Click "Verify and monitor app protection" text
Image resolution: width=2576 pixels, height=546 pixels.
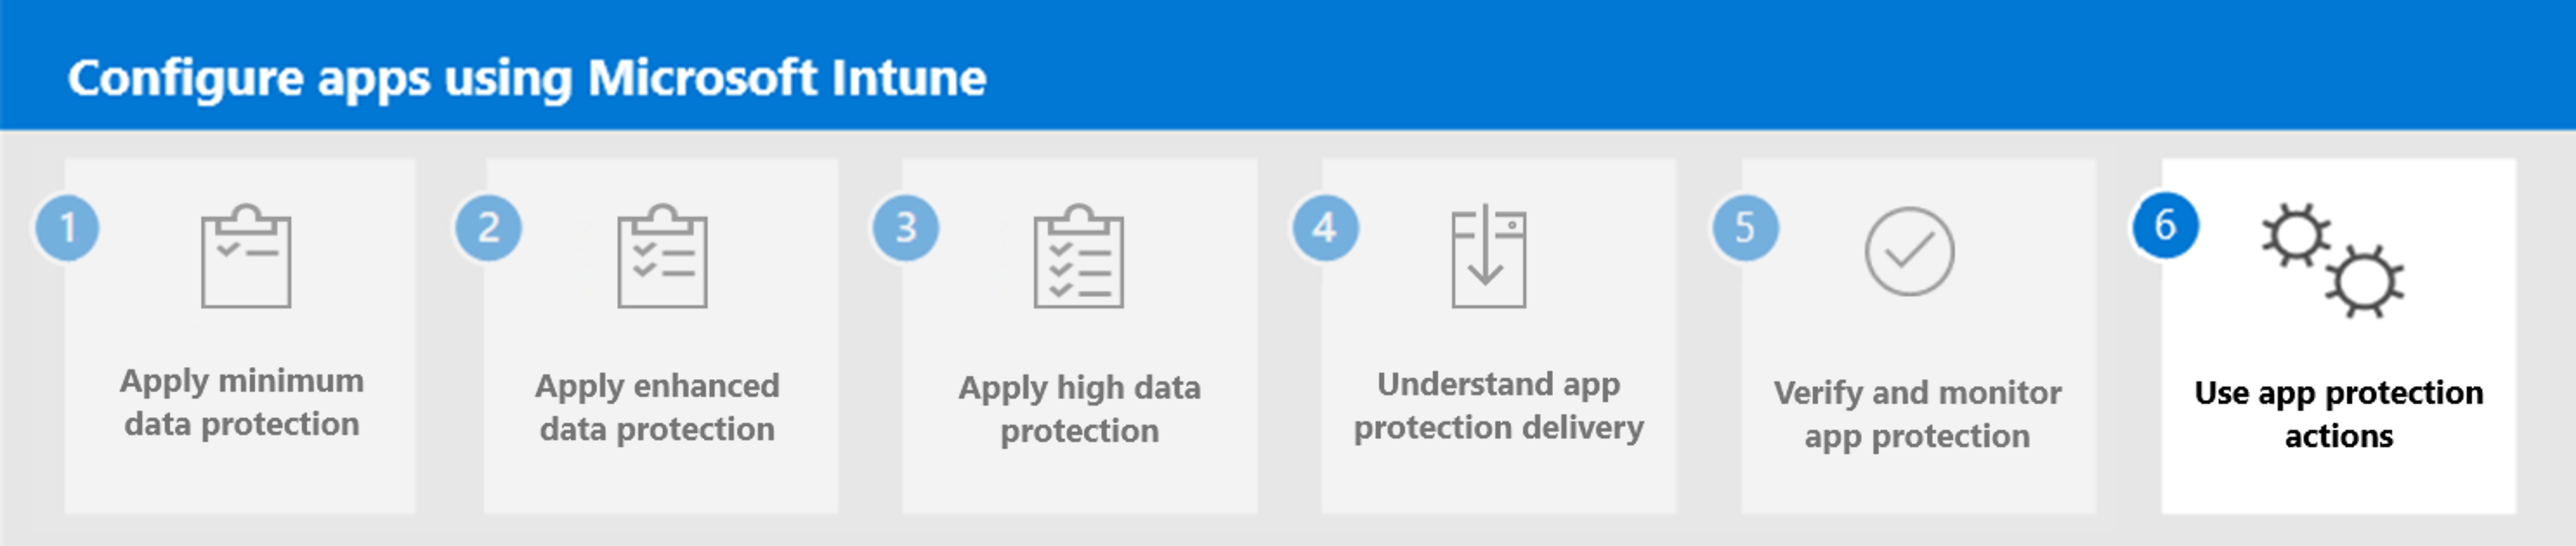click(1917, 414)
